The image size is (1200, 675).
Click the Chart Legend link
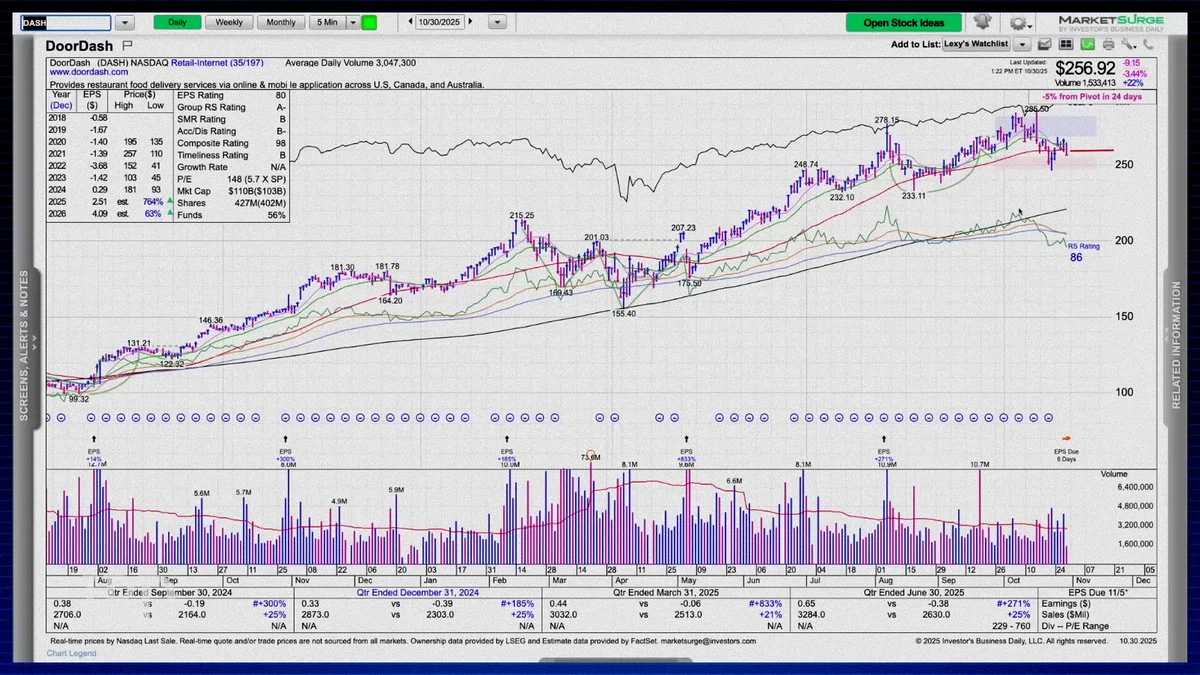(x=72, y=653)
